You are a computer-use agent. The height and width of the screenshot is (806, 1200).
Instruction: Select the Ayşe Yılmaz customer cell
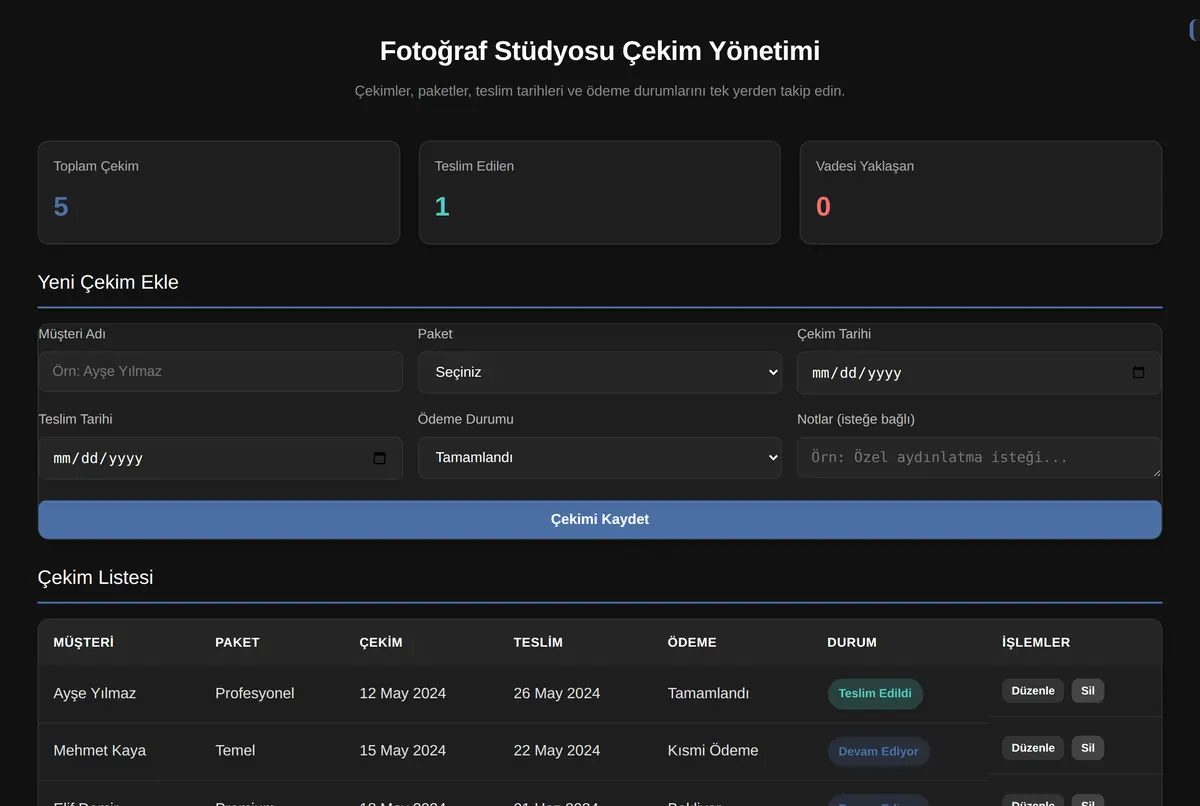pyautogui.click(x=95, y=693)
